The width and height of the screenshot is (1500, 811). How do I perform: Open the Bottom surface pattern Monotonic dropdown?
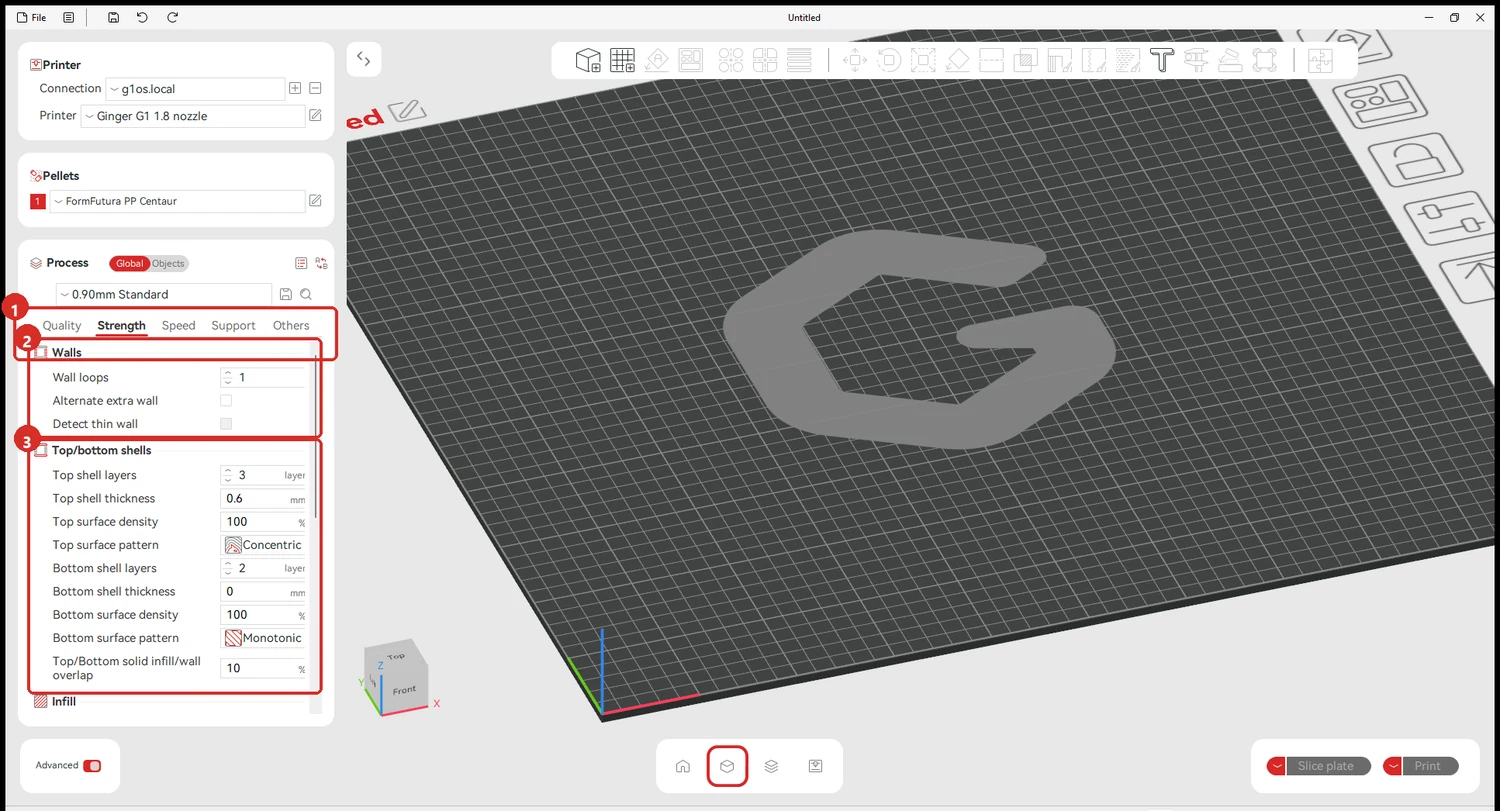point(262,638)
